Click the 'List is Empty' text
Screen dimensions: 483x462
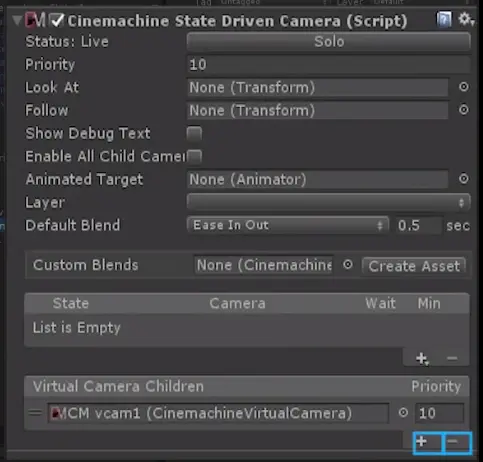click(76, 328)
